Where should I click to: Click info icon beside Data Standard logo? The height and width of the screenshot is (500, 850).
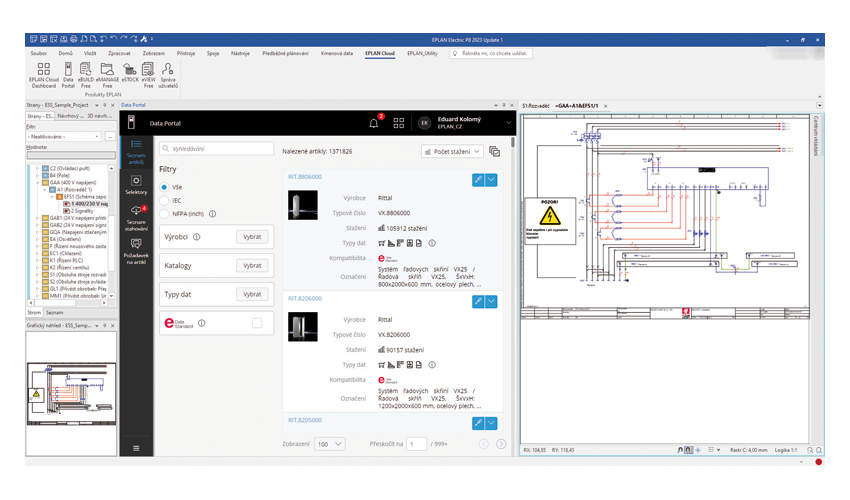coord(202,323)
